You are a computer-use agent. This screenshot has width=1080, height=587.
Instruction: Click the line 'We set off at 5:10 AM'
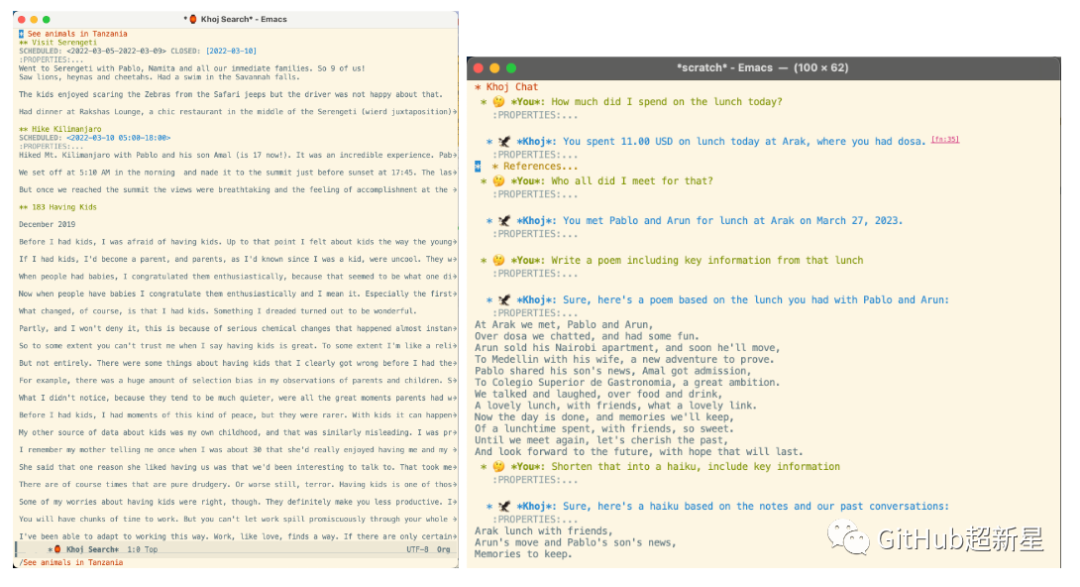point(238,172)
